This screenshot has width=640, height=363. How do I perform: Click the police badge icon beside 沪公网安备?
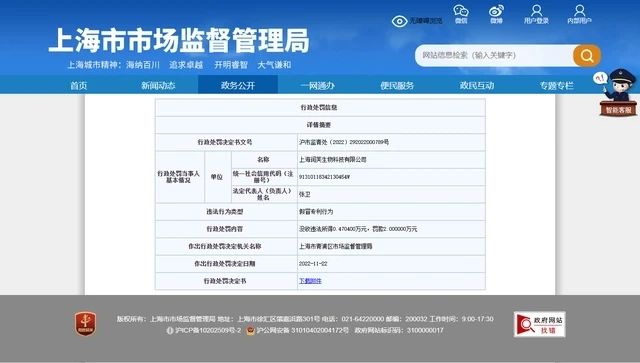(251, 331)
